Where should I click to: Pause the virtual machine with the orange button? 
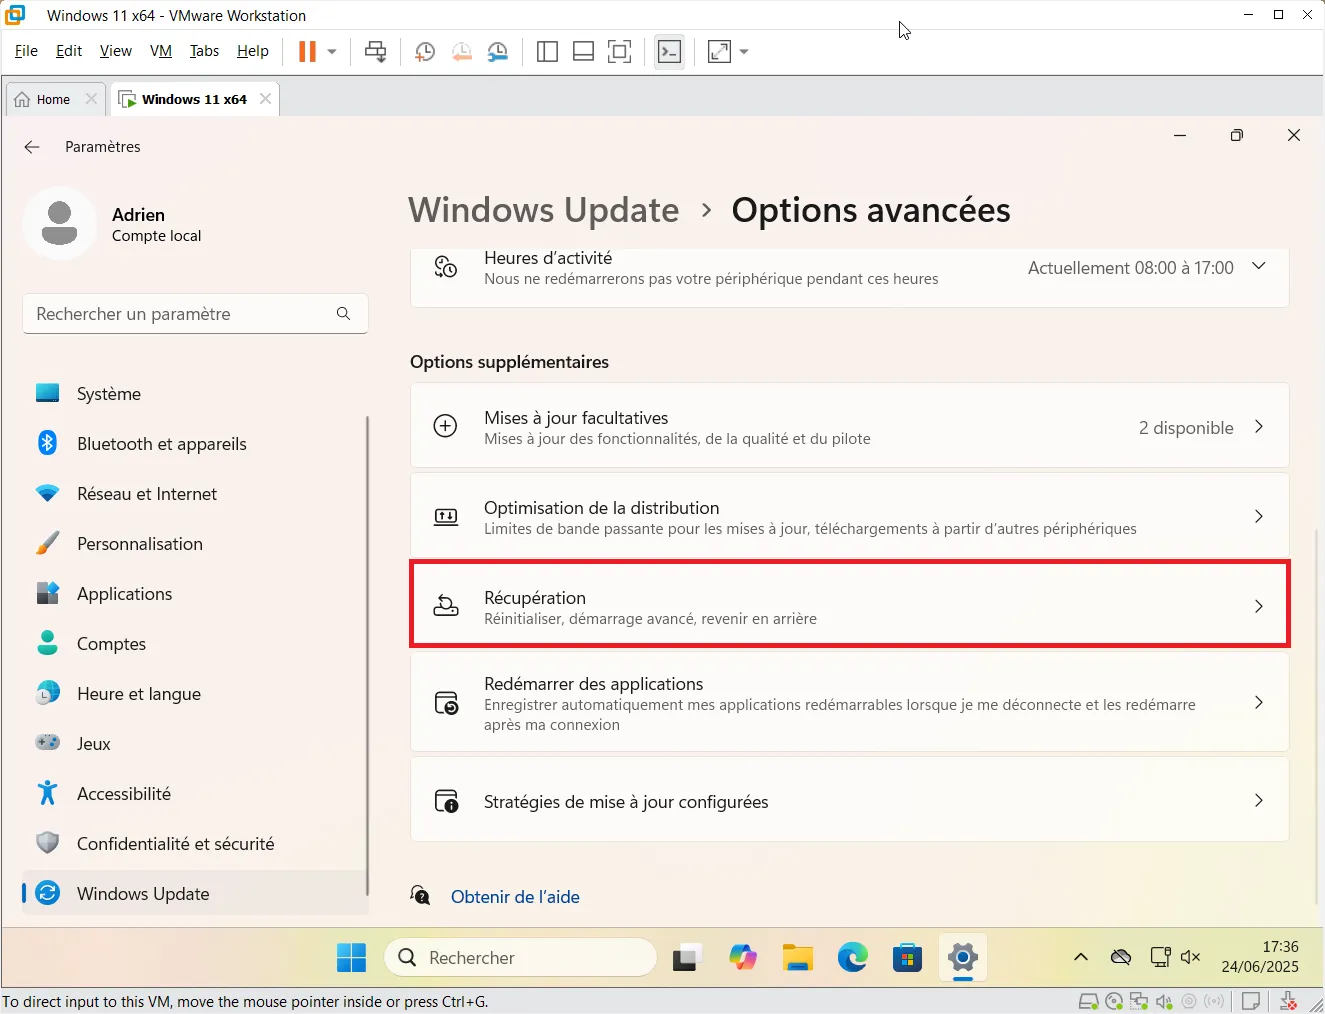(307, 51)
